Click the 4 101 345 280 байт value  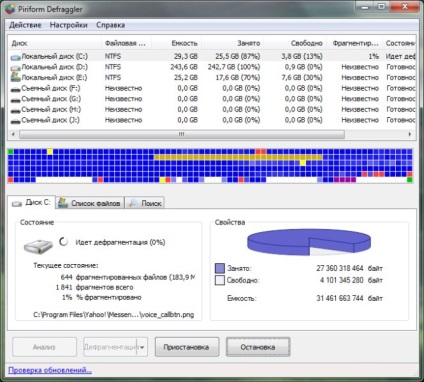click(351, 280)
